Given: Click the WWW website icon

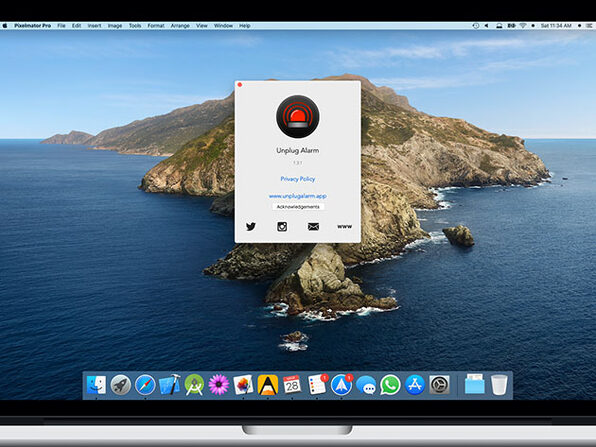Looking at the screenshot, I should (344, 227).
